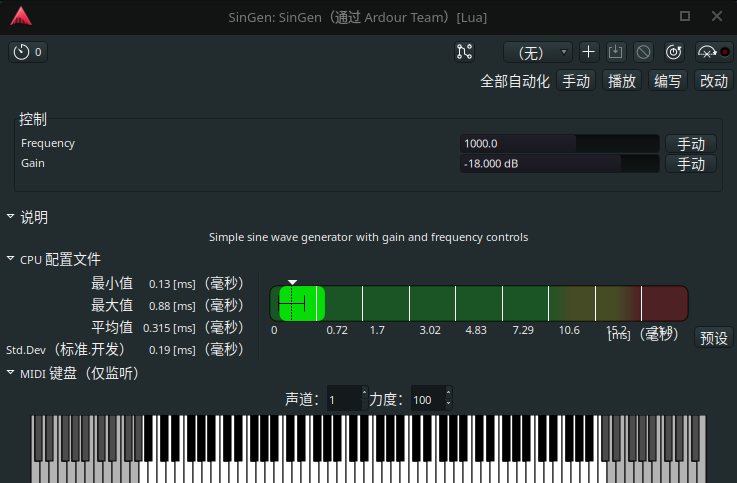737x483 pixels.
Task: Decrease the 力度 velocity value
Action: point(448,404)
